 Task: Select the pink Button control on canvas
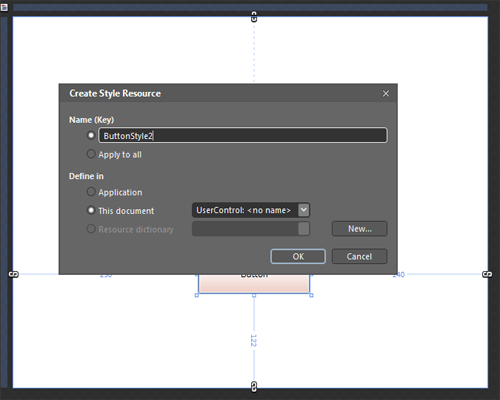coord(254,284)
